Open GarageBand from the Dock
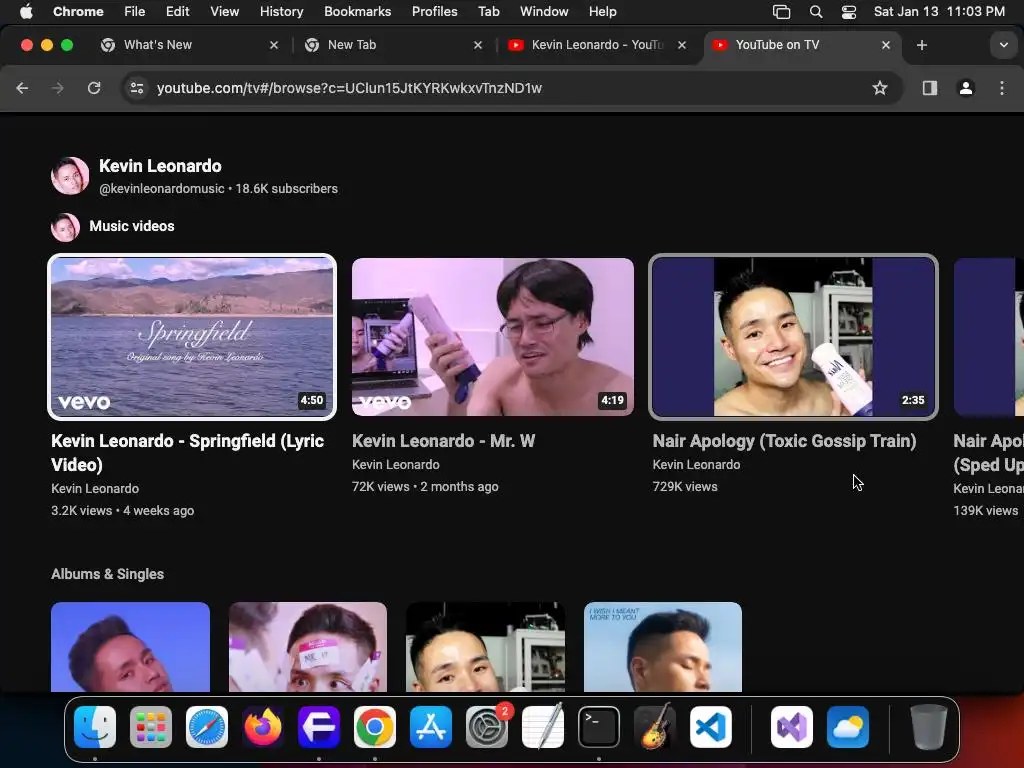The image size is (1024, 768). (x=655, y=727)
